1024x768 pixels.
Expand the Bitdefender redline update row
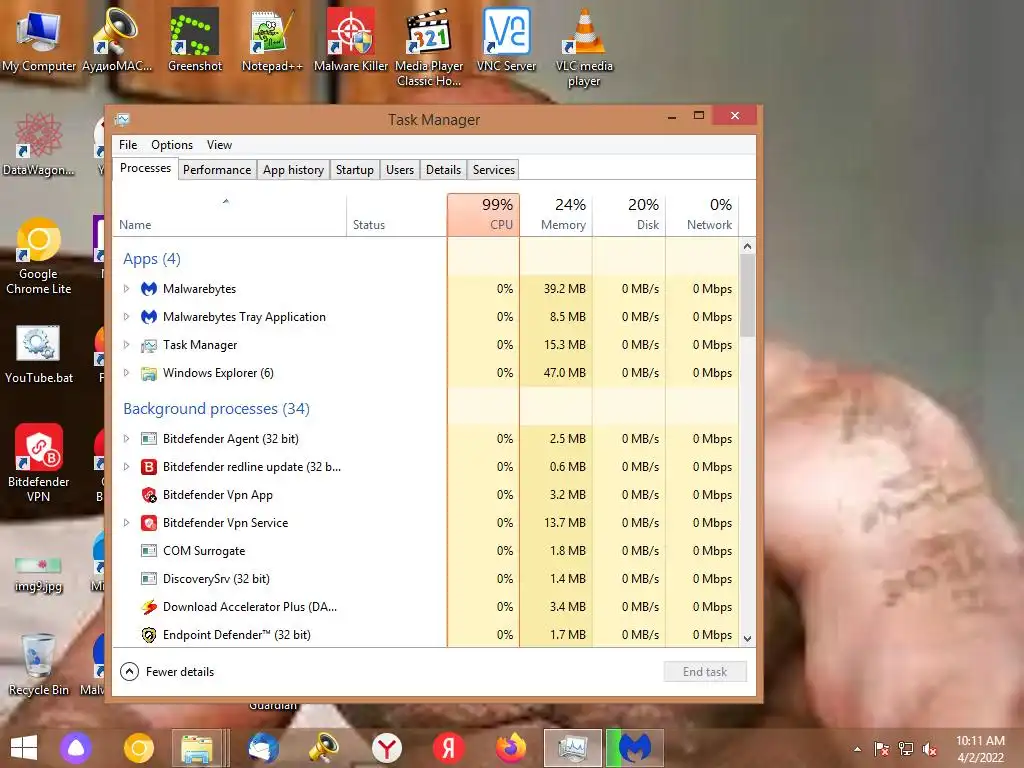(127, 467)
